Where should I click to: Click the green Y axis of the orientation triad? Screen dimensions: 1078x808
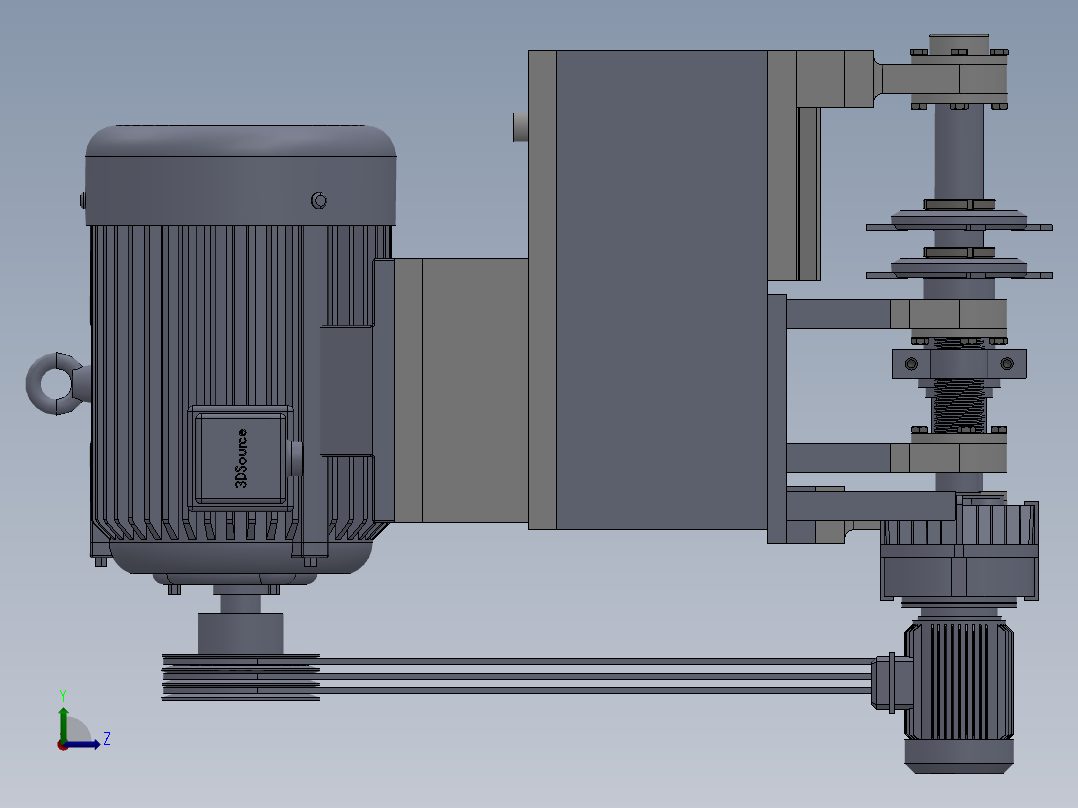pos(63,724)
